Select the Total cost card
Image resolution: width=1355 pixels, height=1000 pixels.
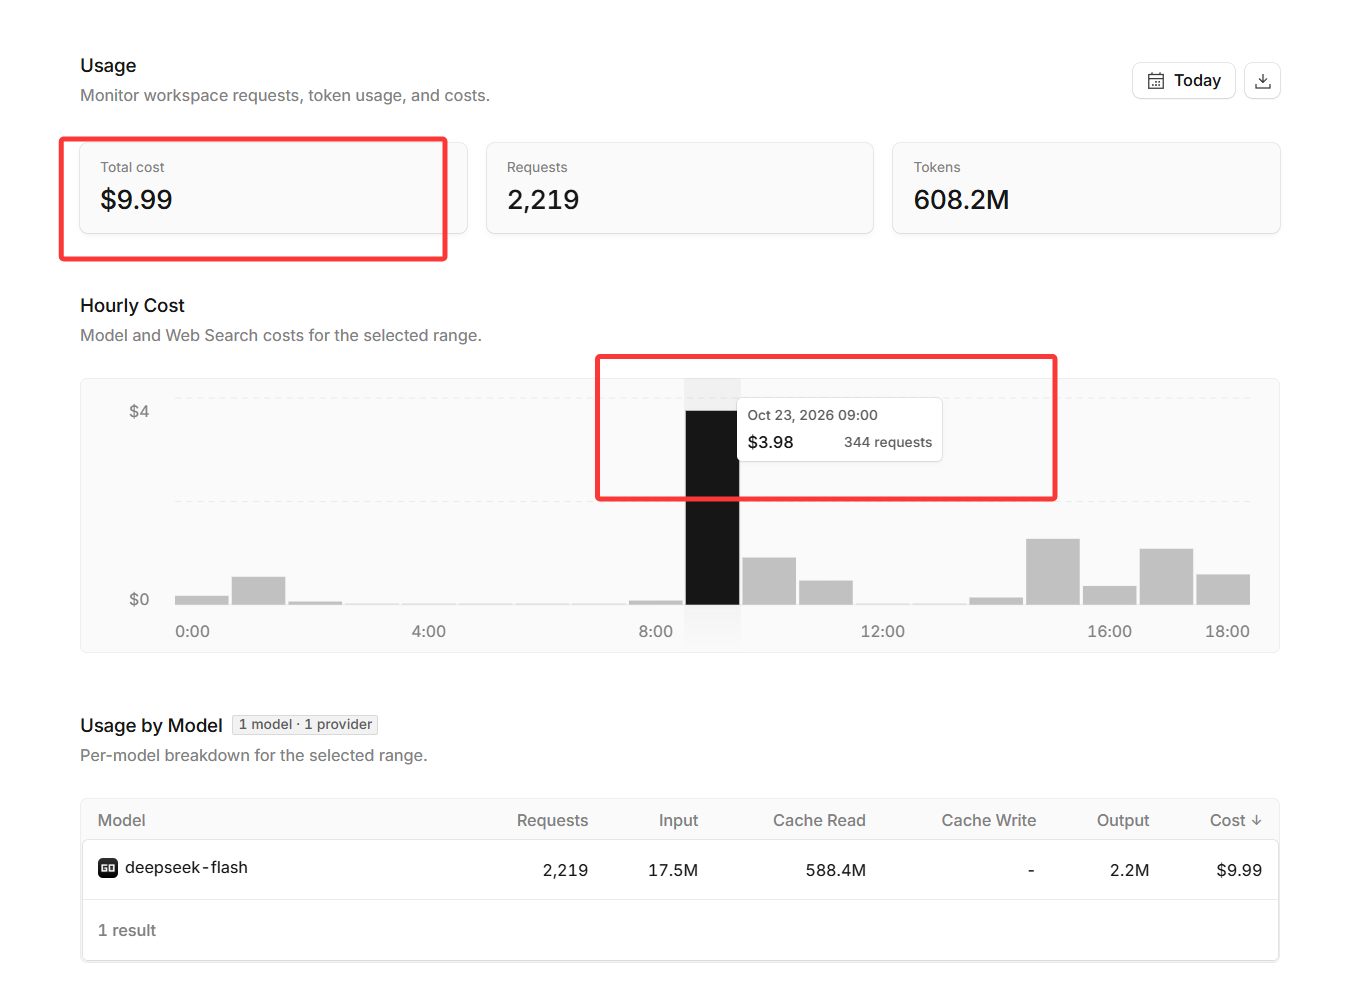273,188
